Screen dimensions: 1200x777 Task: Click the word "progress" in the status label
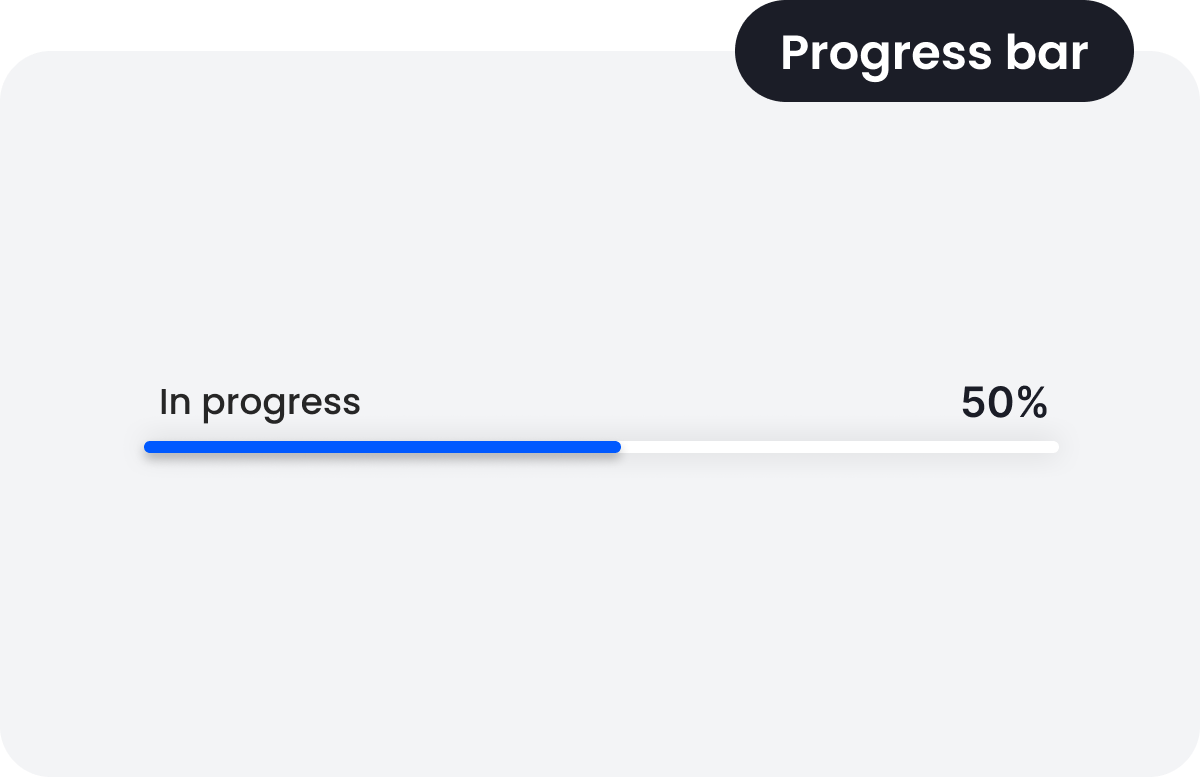281,404
